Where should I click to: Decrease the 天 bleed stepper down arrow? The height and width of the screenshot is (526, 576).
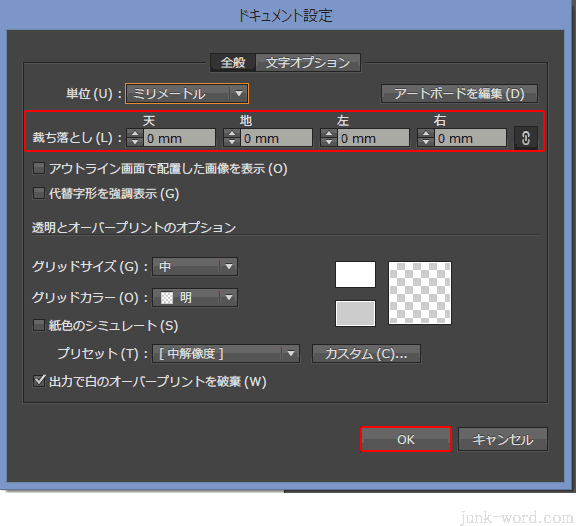click(x=135, y=143)
